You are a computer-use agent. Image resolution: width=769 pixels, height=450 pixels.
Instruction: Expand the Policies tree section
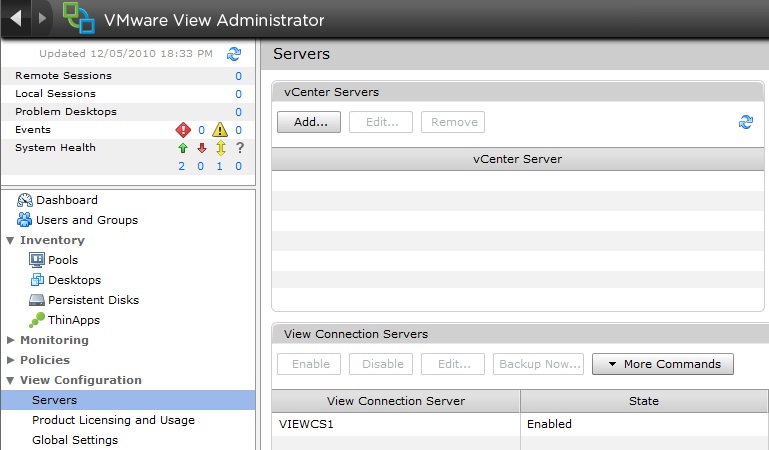tap(10, 360)
